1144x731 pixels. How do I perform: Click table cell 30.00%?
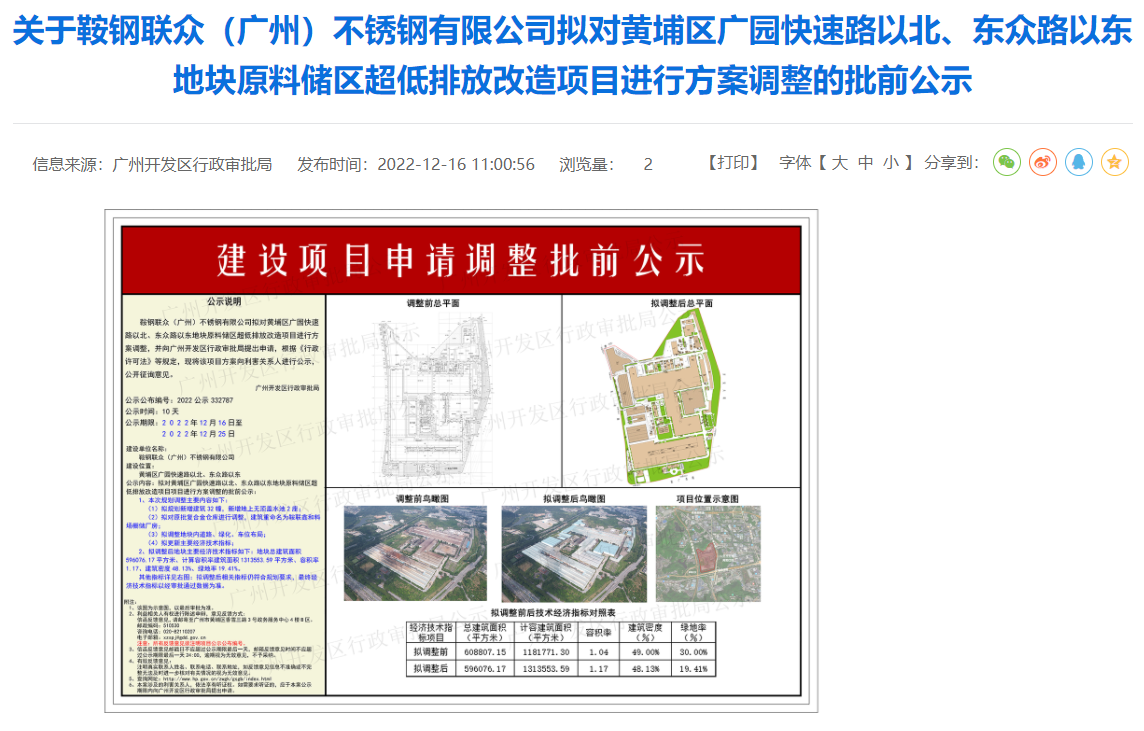(x=693, y=652)
